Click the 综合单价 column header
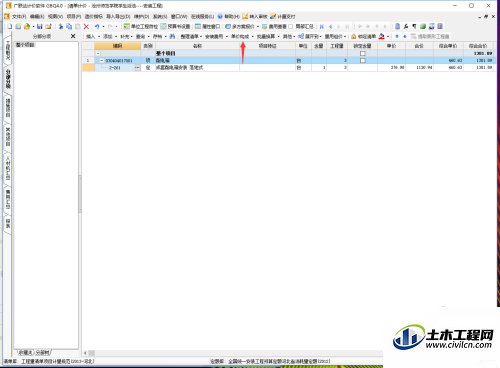 tap(448, 46)
